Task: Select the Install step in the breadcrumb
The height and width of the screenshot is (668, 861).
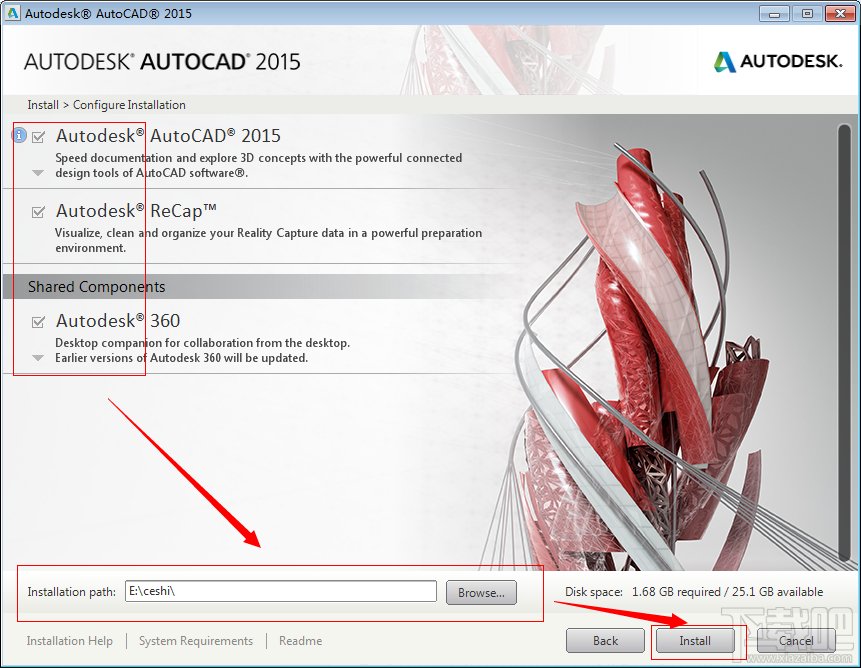Action: [42, 104]
